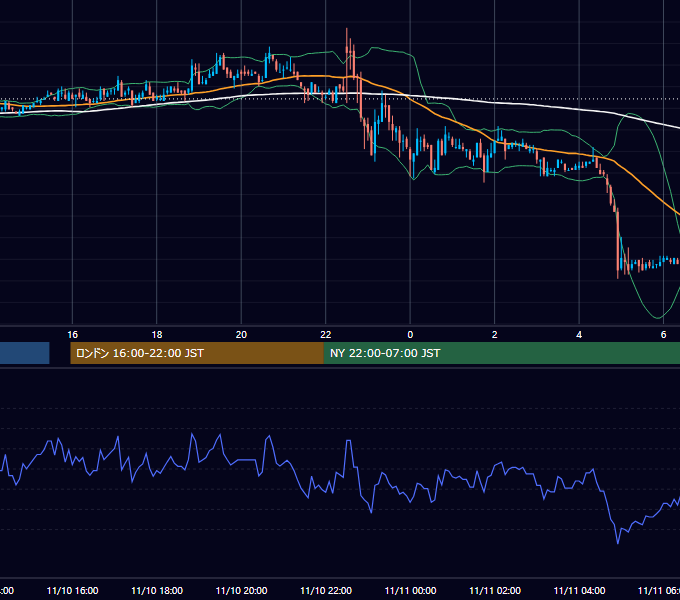Click the lower axis label 11/10 18:00
Screen dimensions: 680x600
157,590
